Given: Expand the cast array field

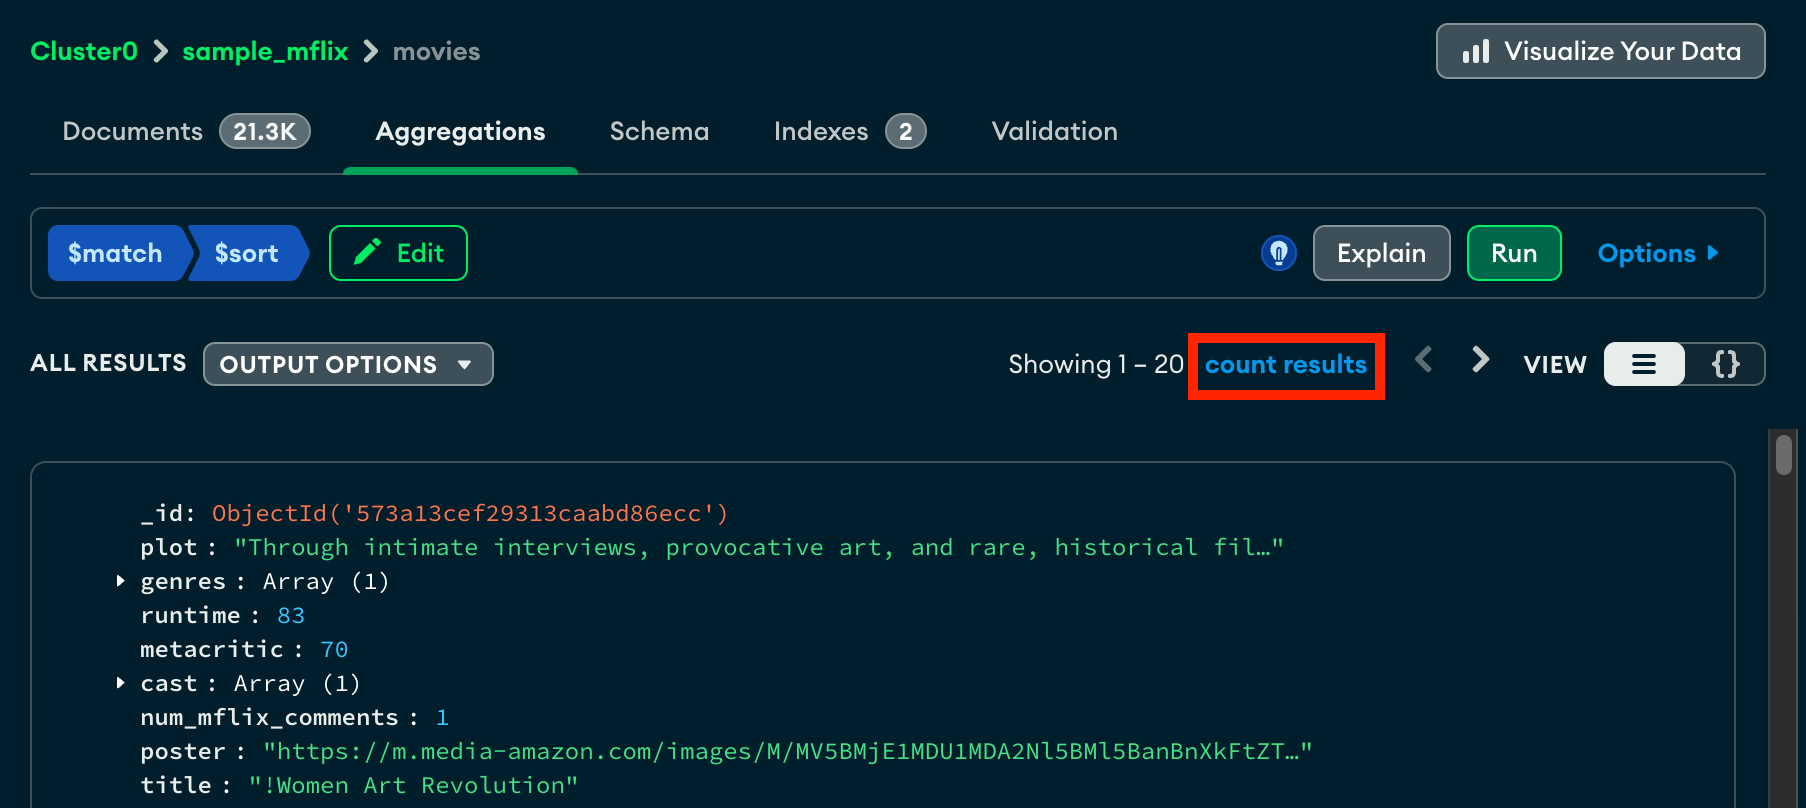Looking at the screenshot, I should [121, 683].
